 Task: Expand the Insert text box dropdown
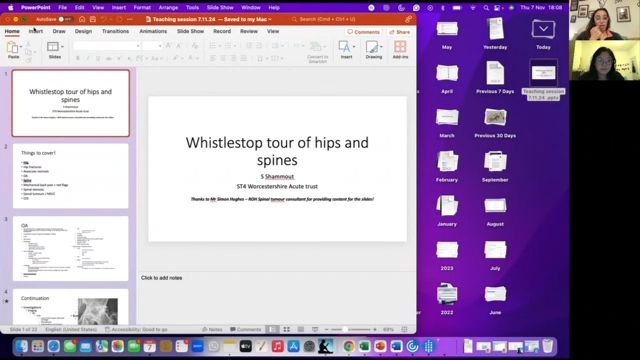point(353,47)
